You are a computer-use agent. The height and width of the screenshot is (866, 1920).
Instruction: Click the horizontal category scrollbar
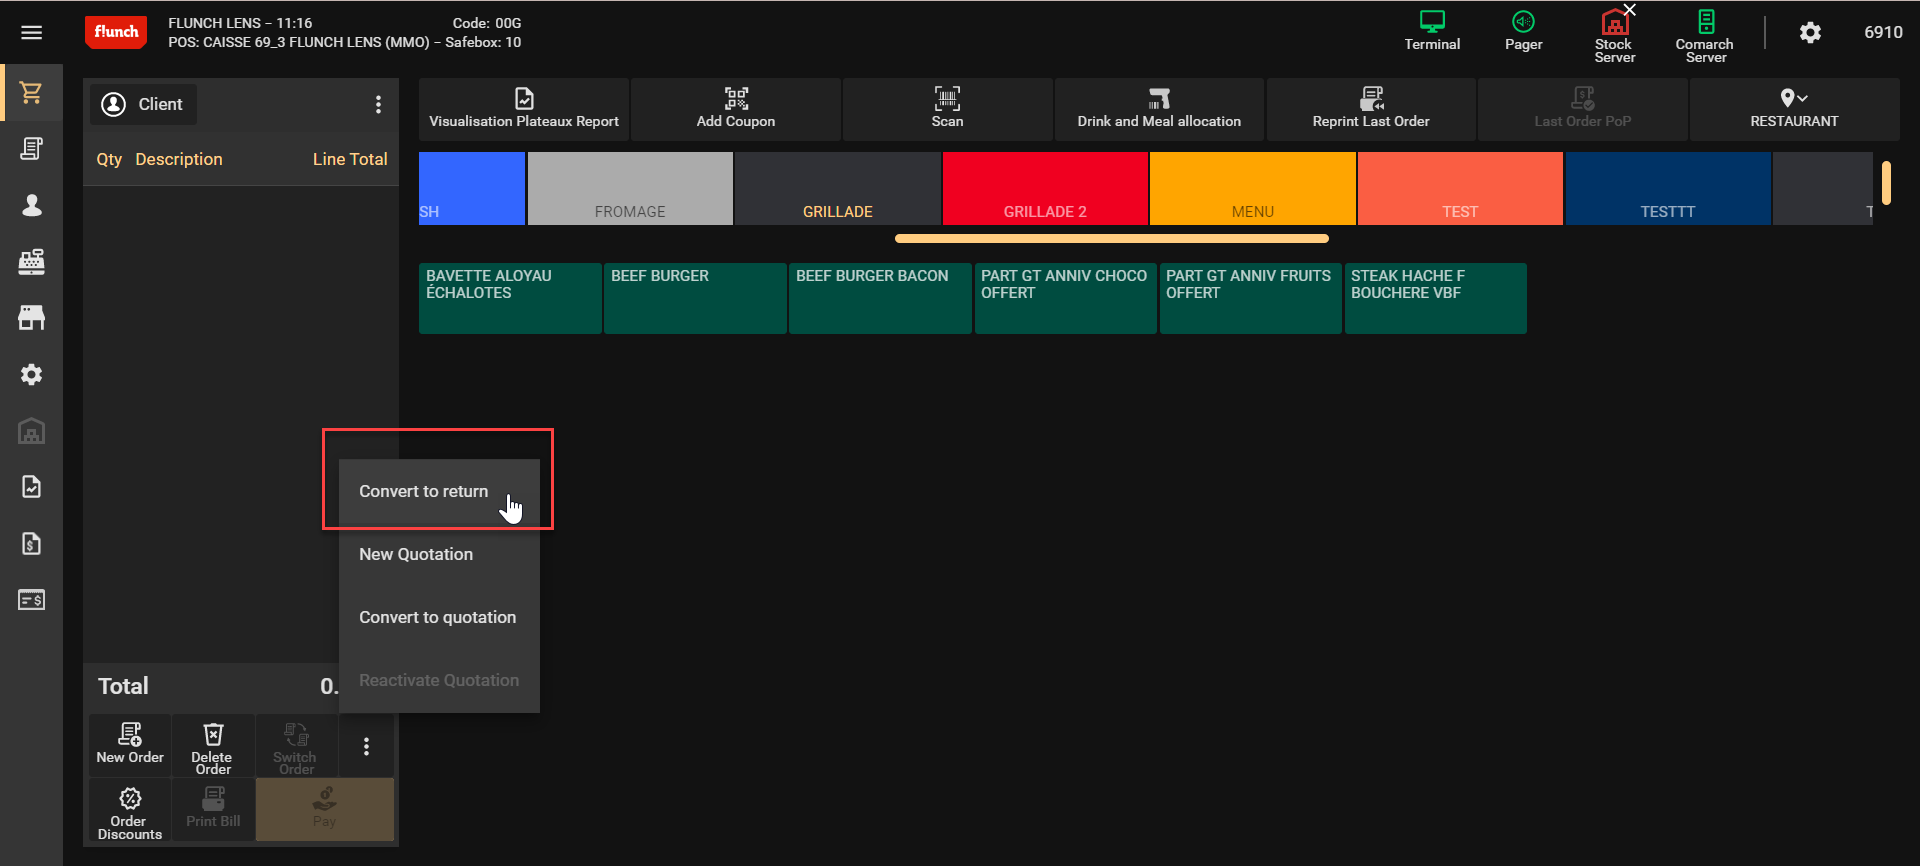click(x=1110, y=239)
